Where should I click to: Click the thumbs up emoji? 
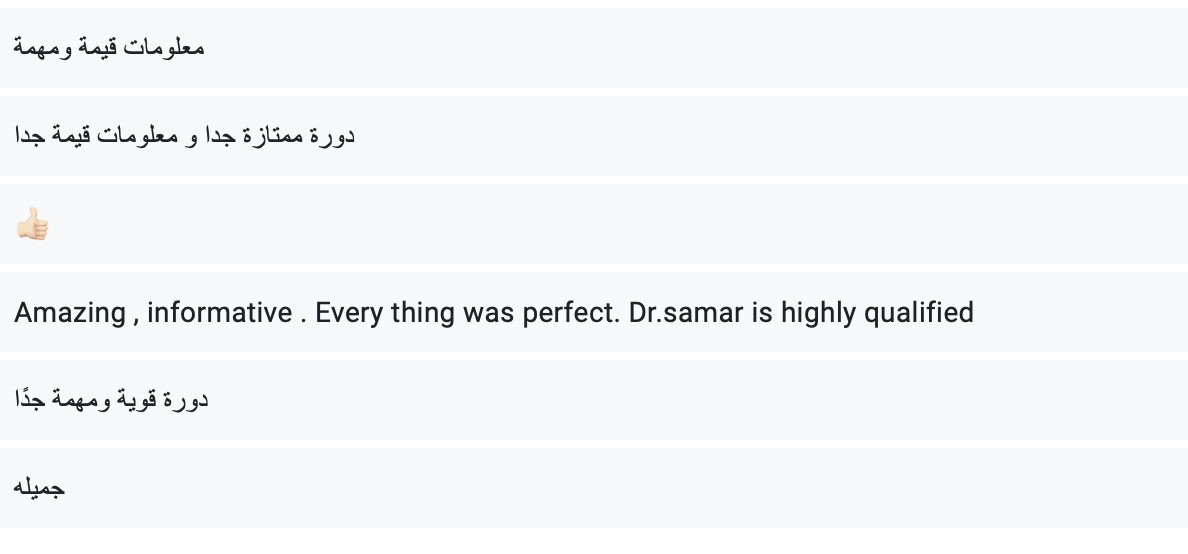point(32,225)
